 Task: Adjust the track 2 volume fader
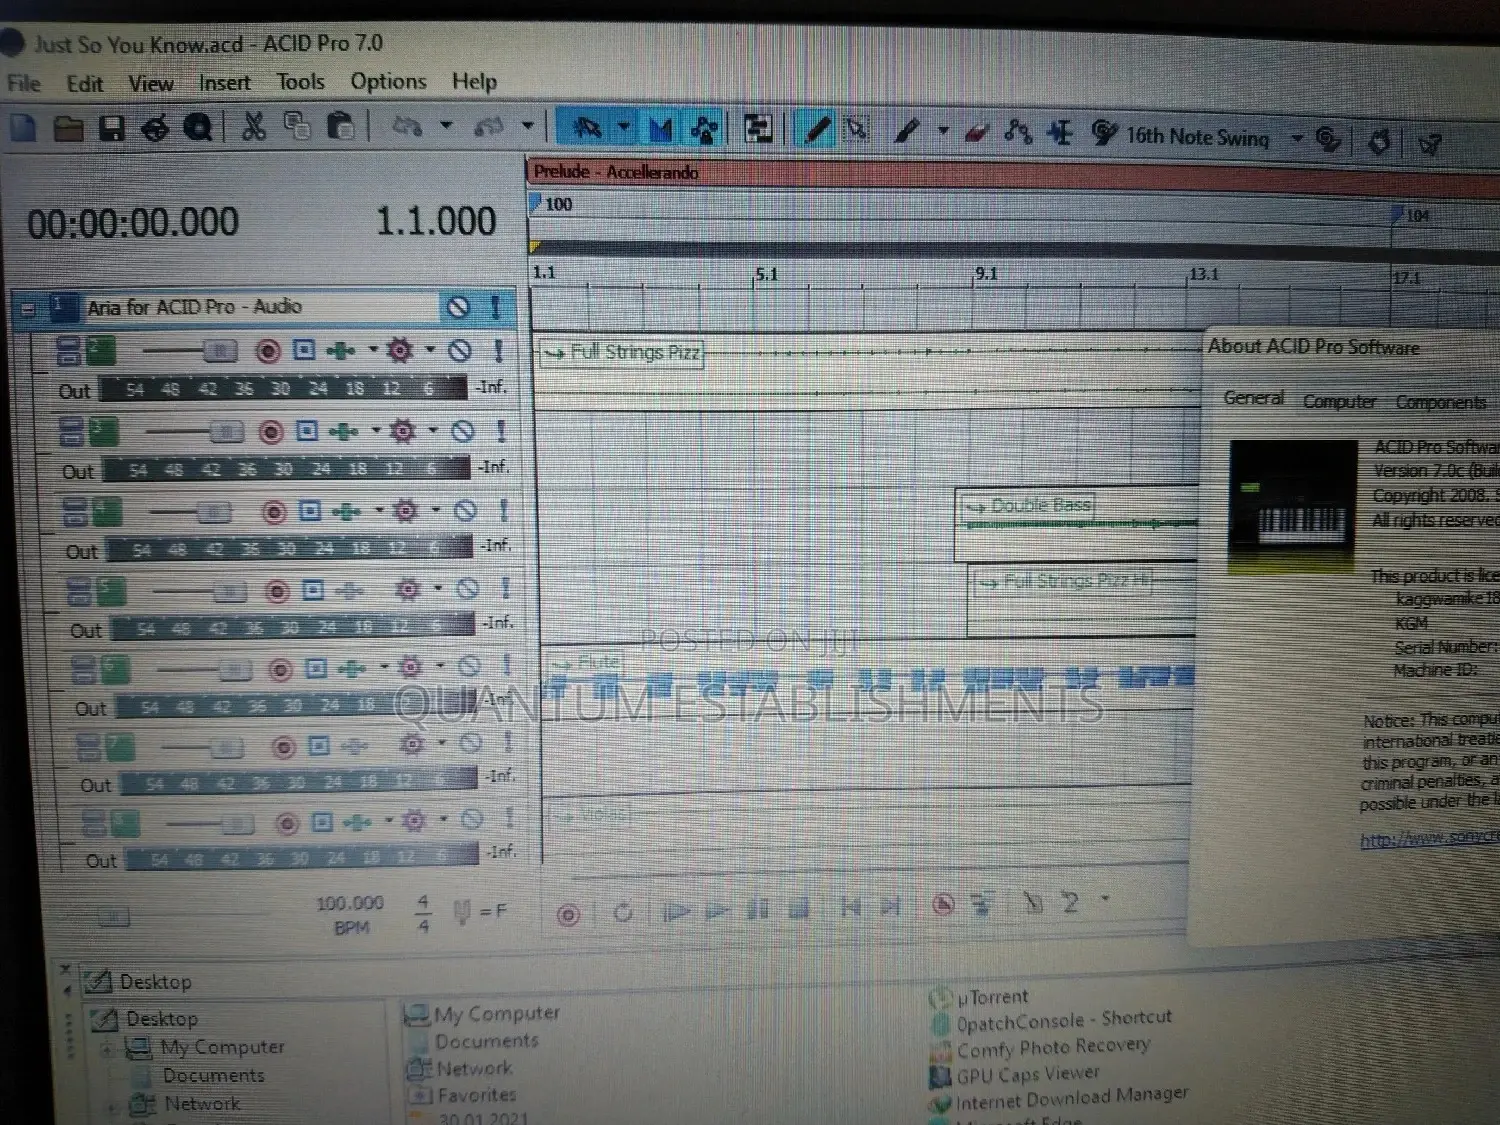coord(220,351)
